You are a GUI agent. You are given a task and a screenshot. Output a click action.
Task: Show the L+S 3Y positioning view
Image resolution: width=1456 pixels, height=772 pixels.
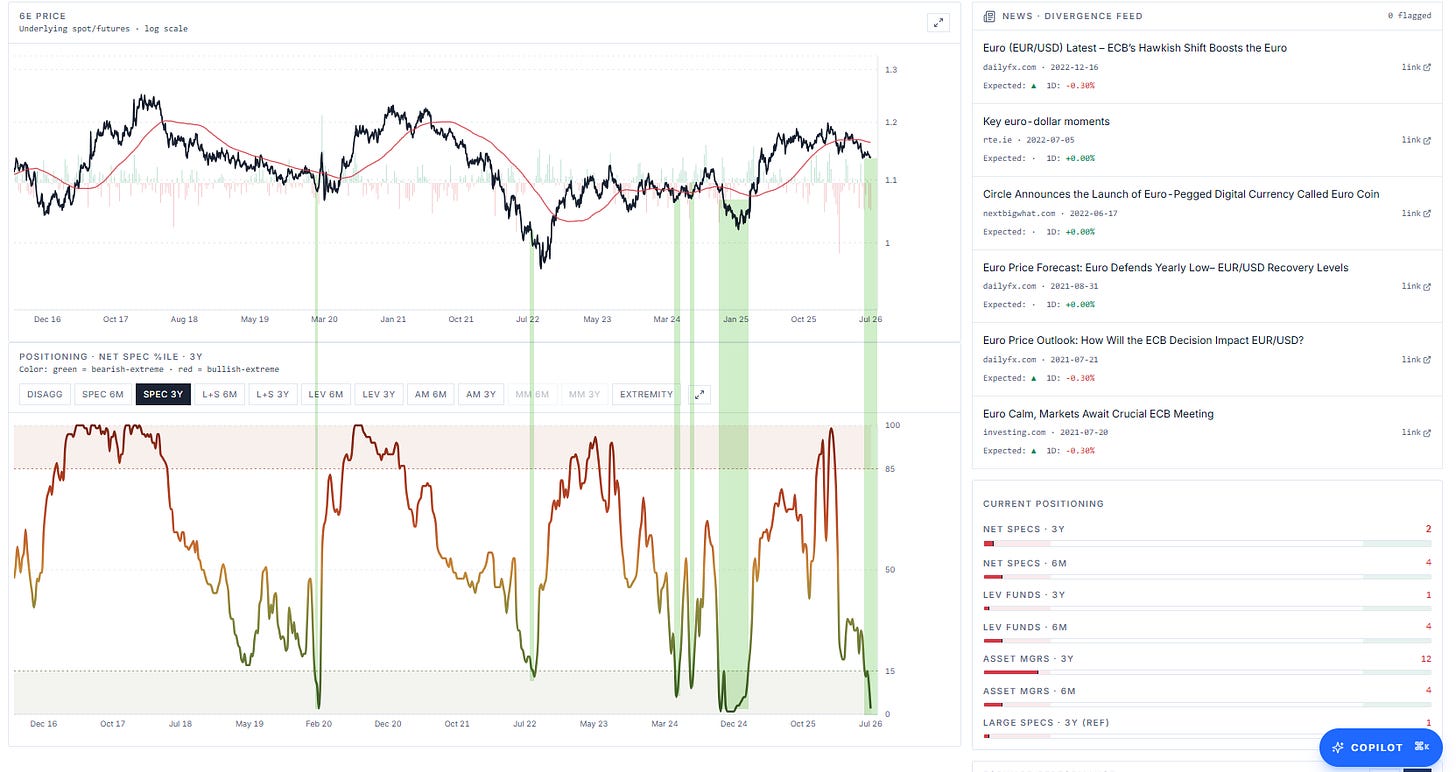click(x=274, y=394)
